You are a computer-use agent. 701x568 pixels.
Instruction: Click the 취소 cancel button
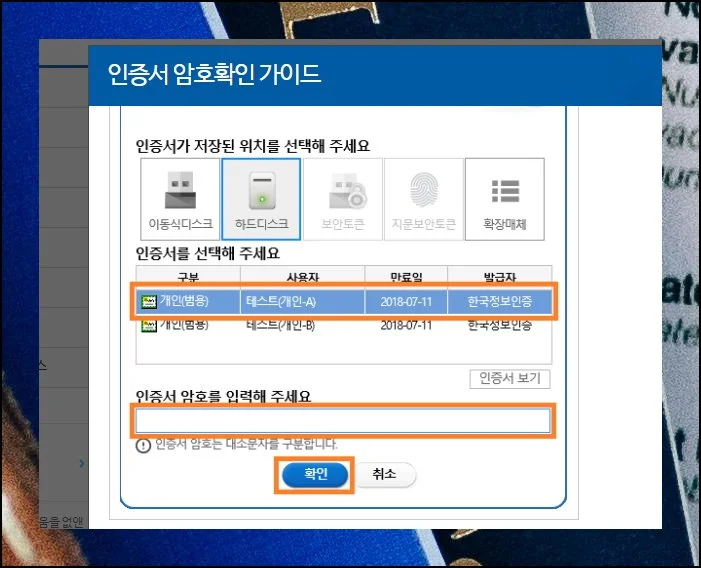[x=384, y=474]
